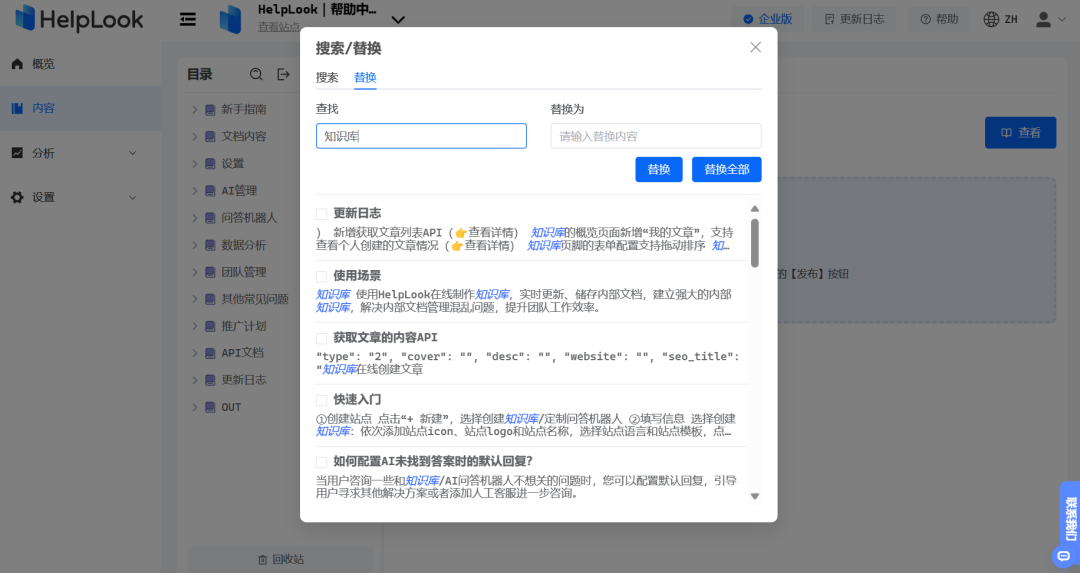Image resolution: width=1080 pixels, height=573 pixels.
Task: Click API文档 folder icon
Action: 210,353
